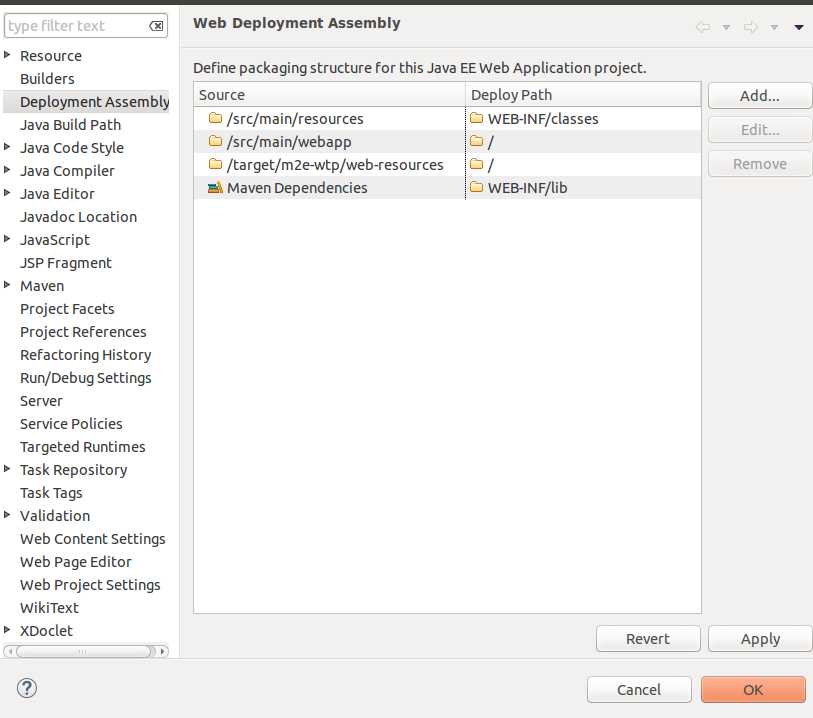Expand the Validation tree node
The height and width of the screenshot is (718, 813).
point(9,516)
